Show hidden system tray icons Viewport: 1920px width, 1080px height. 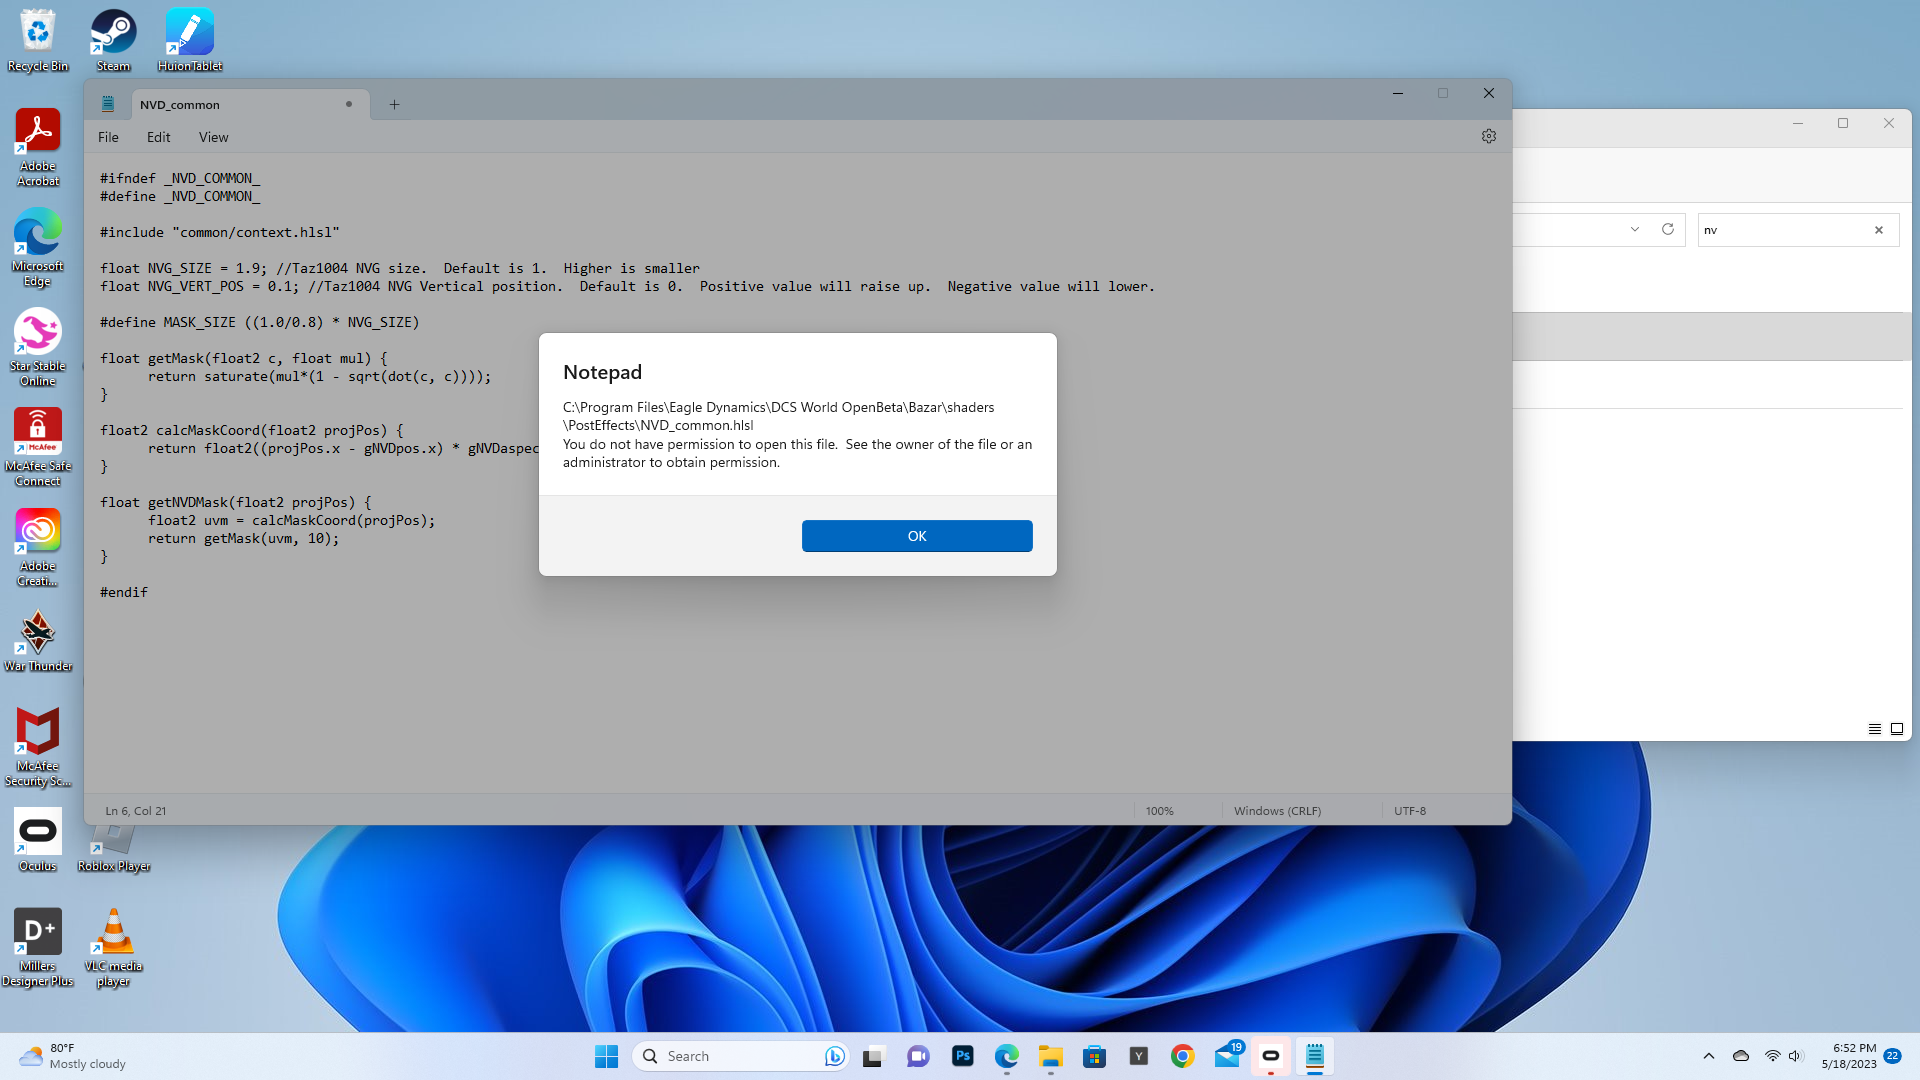point(1709,1056)
